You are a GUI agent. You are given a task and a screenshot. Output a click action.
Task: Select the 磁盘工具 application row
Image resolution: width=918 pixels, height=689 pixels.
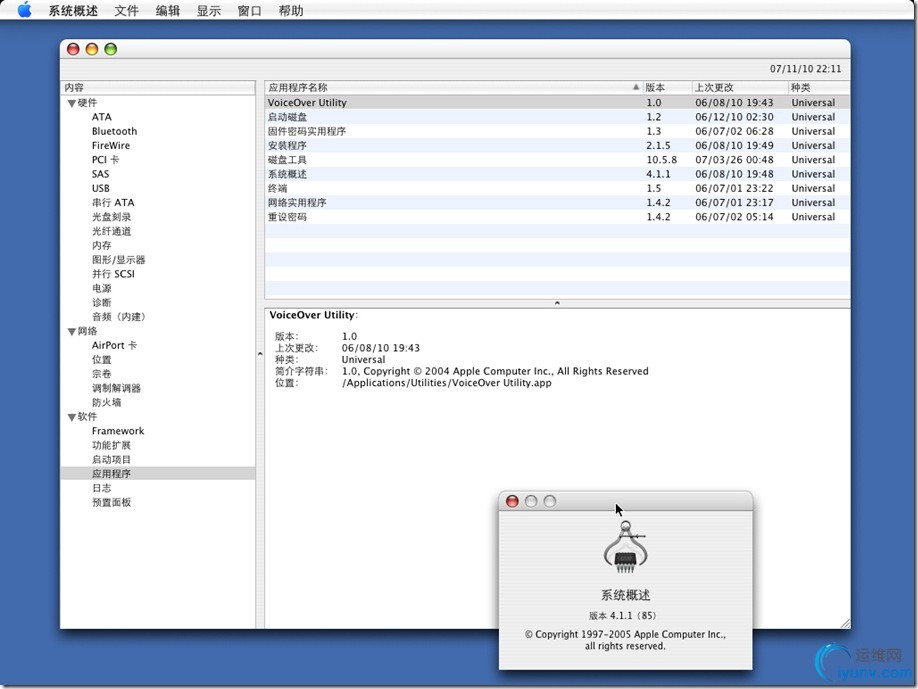[557, 160]
